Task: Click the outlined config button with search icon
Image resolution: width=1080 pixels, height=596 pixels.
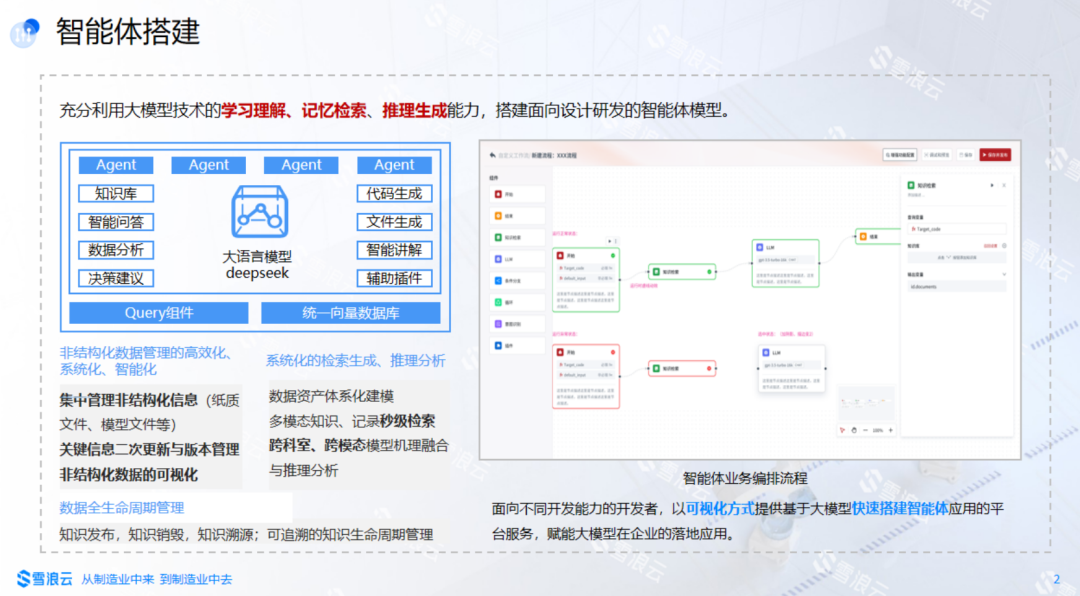Action: [x=900, y=155]
